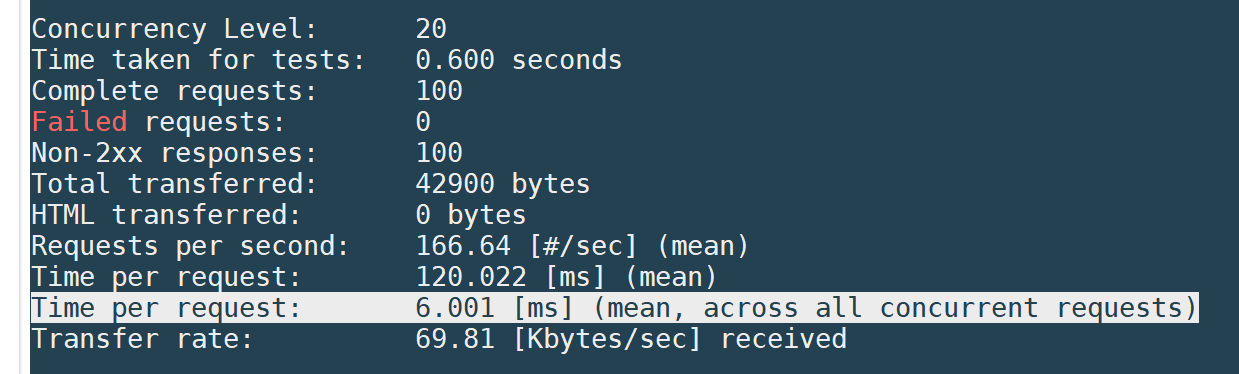Click the Requests per second label
This screenshot has width=1239, height=374.
[191, 246]
